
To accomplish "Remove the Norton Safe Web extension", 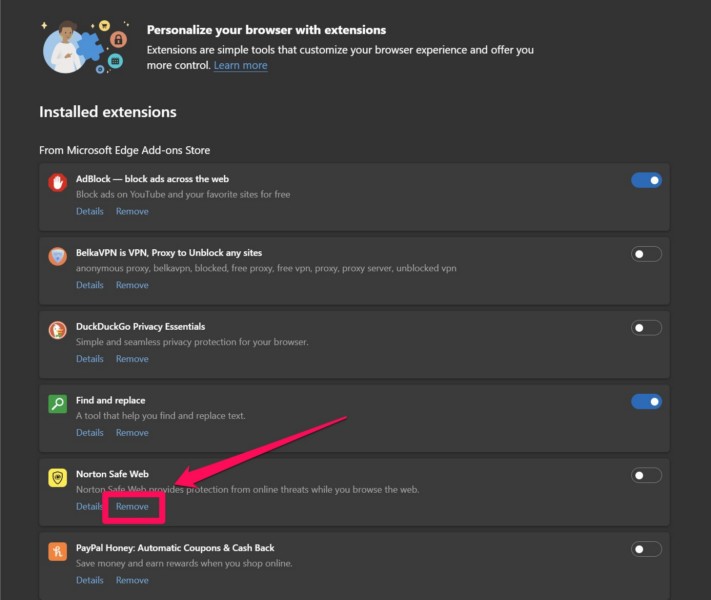I will coord(132,507).
